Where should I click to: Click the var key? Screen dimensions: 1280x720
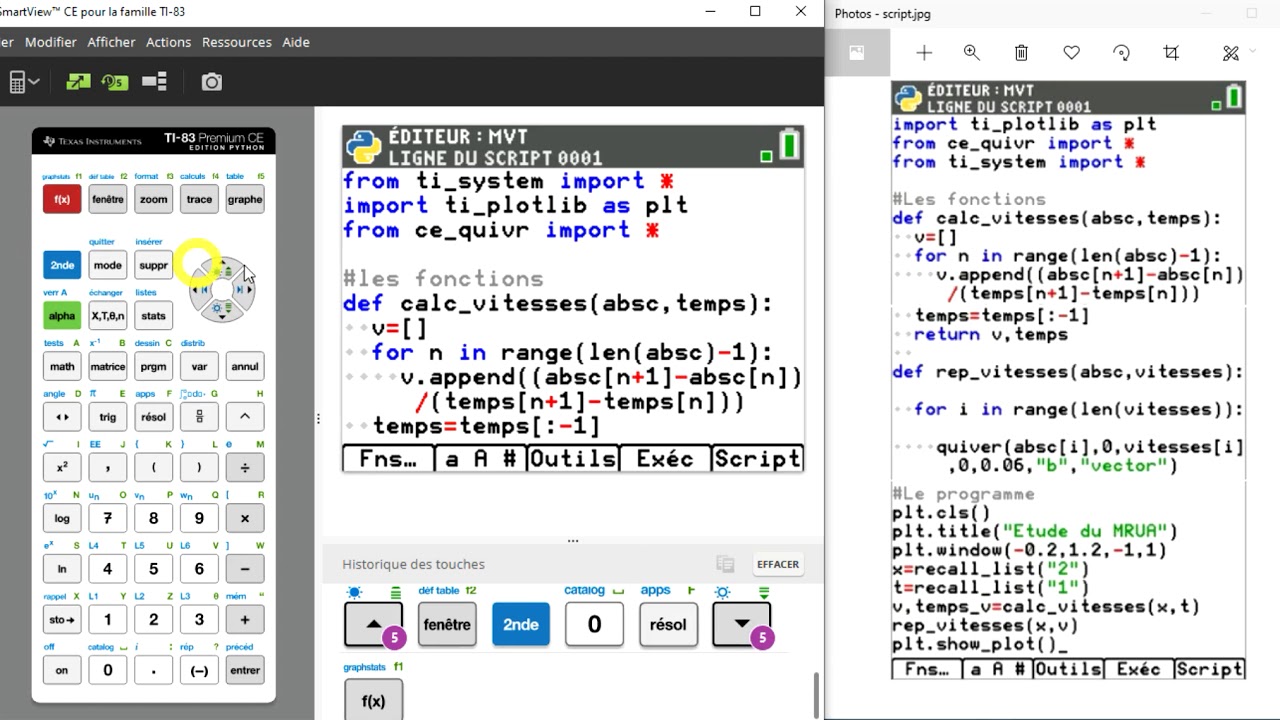199,366
